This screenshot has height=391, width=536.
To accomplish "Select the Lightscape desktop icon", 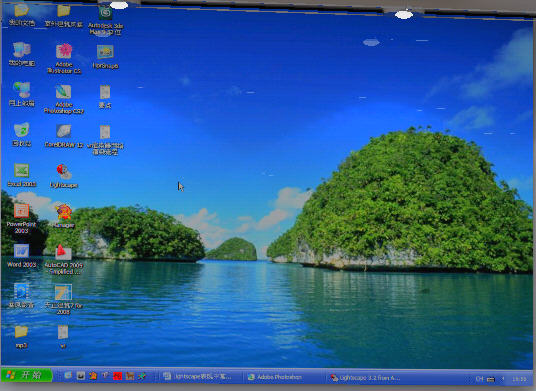I will coord(64,176).
